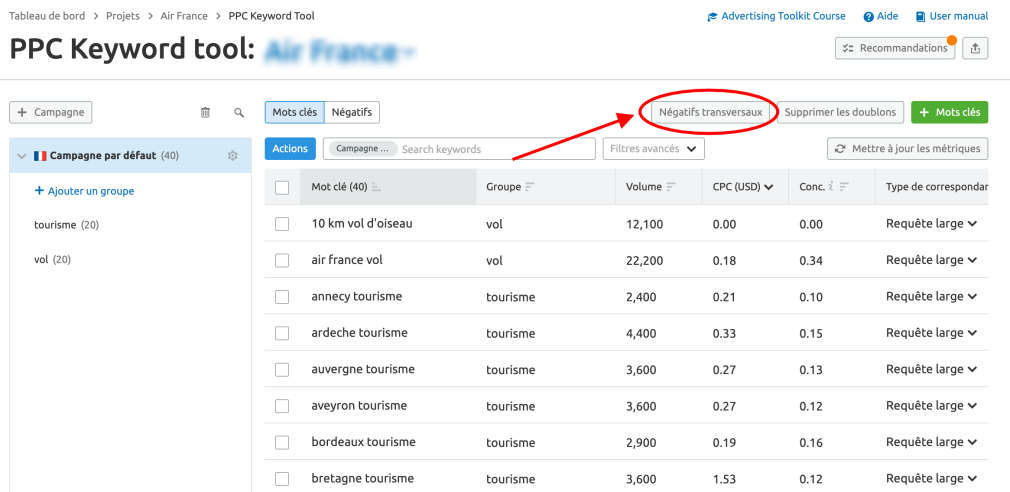
Task: Select the tourisme (20) group
Action: [66, 225]
